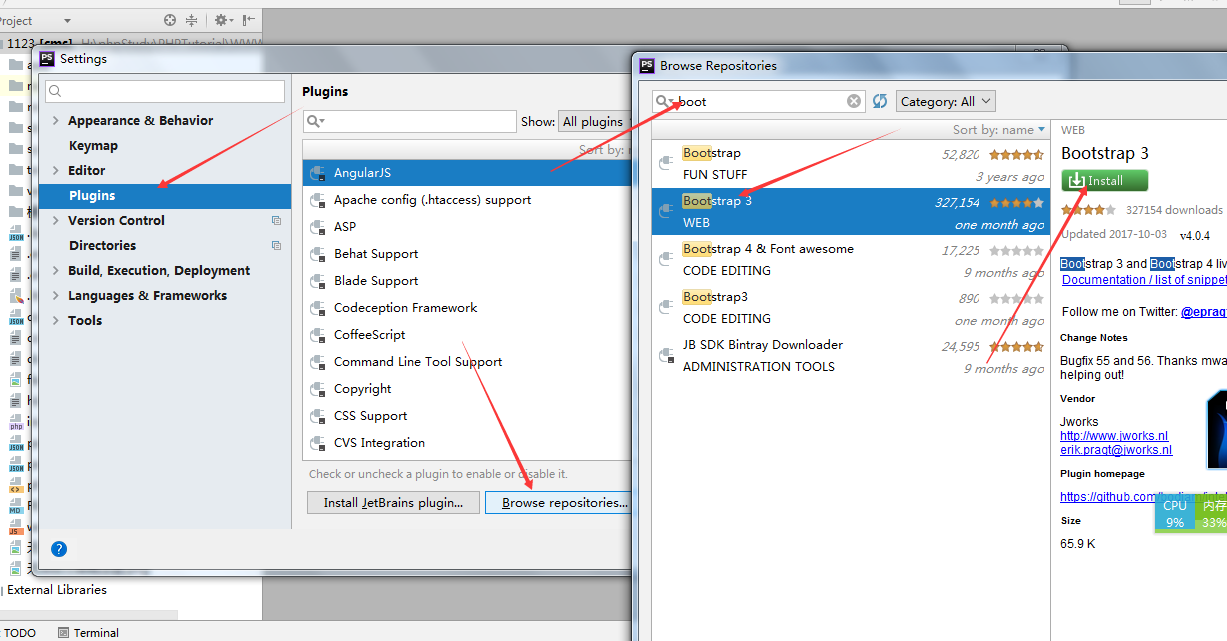Click the 'boot' search field in Browse Repositories
Viewport: 1227px width, 641px height.
pos(758,101)
